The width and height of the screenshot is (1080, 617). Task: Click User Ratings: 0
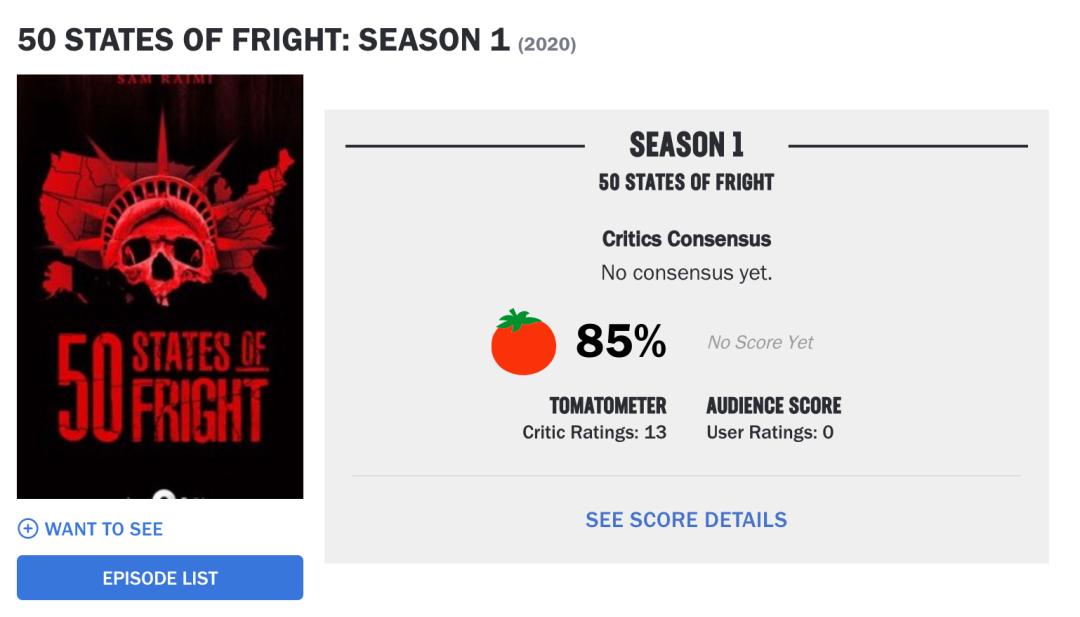(x=770, y=432)
